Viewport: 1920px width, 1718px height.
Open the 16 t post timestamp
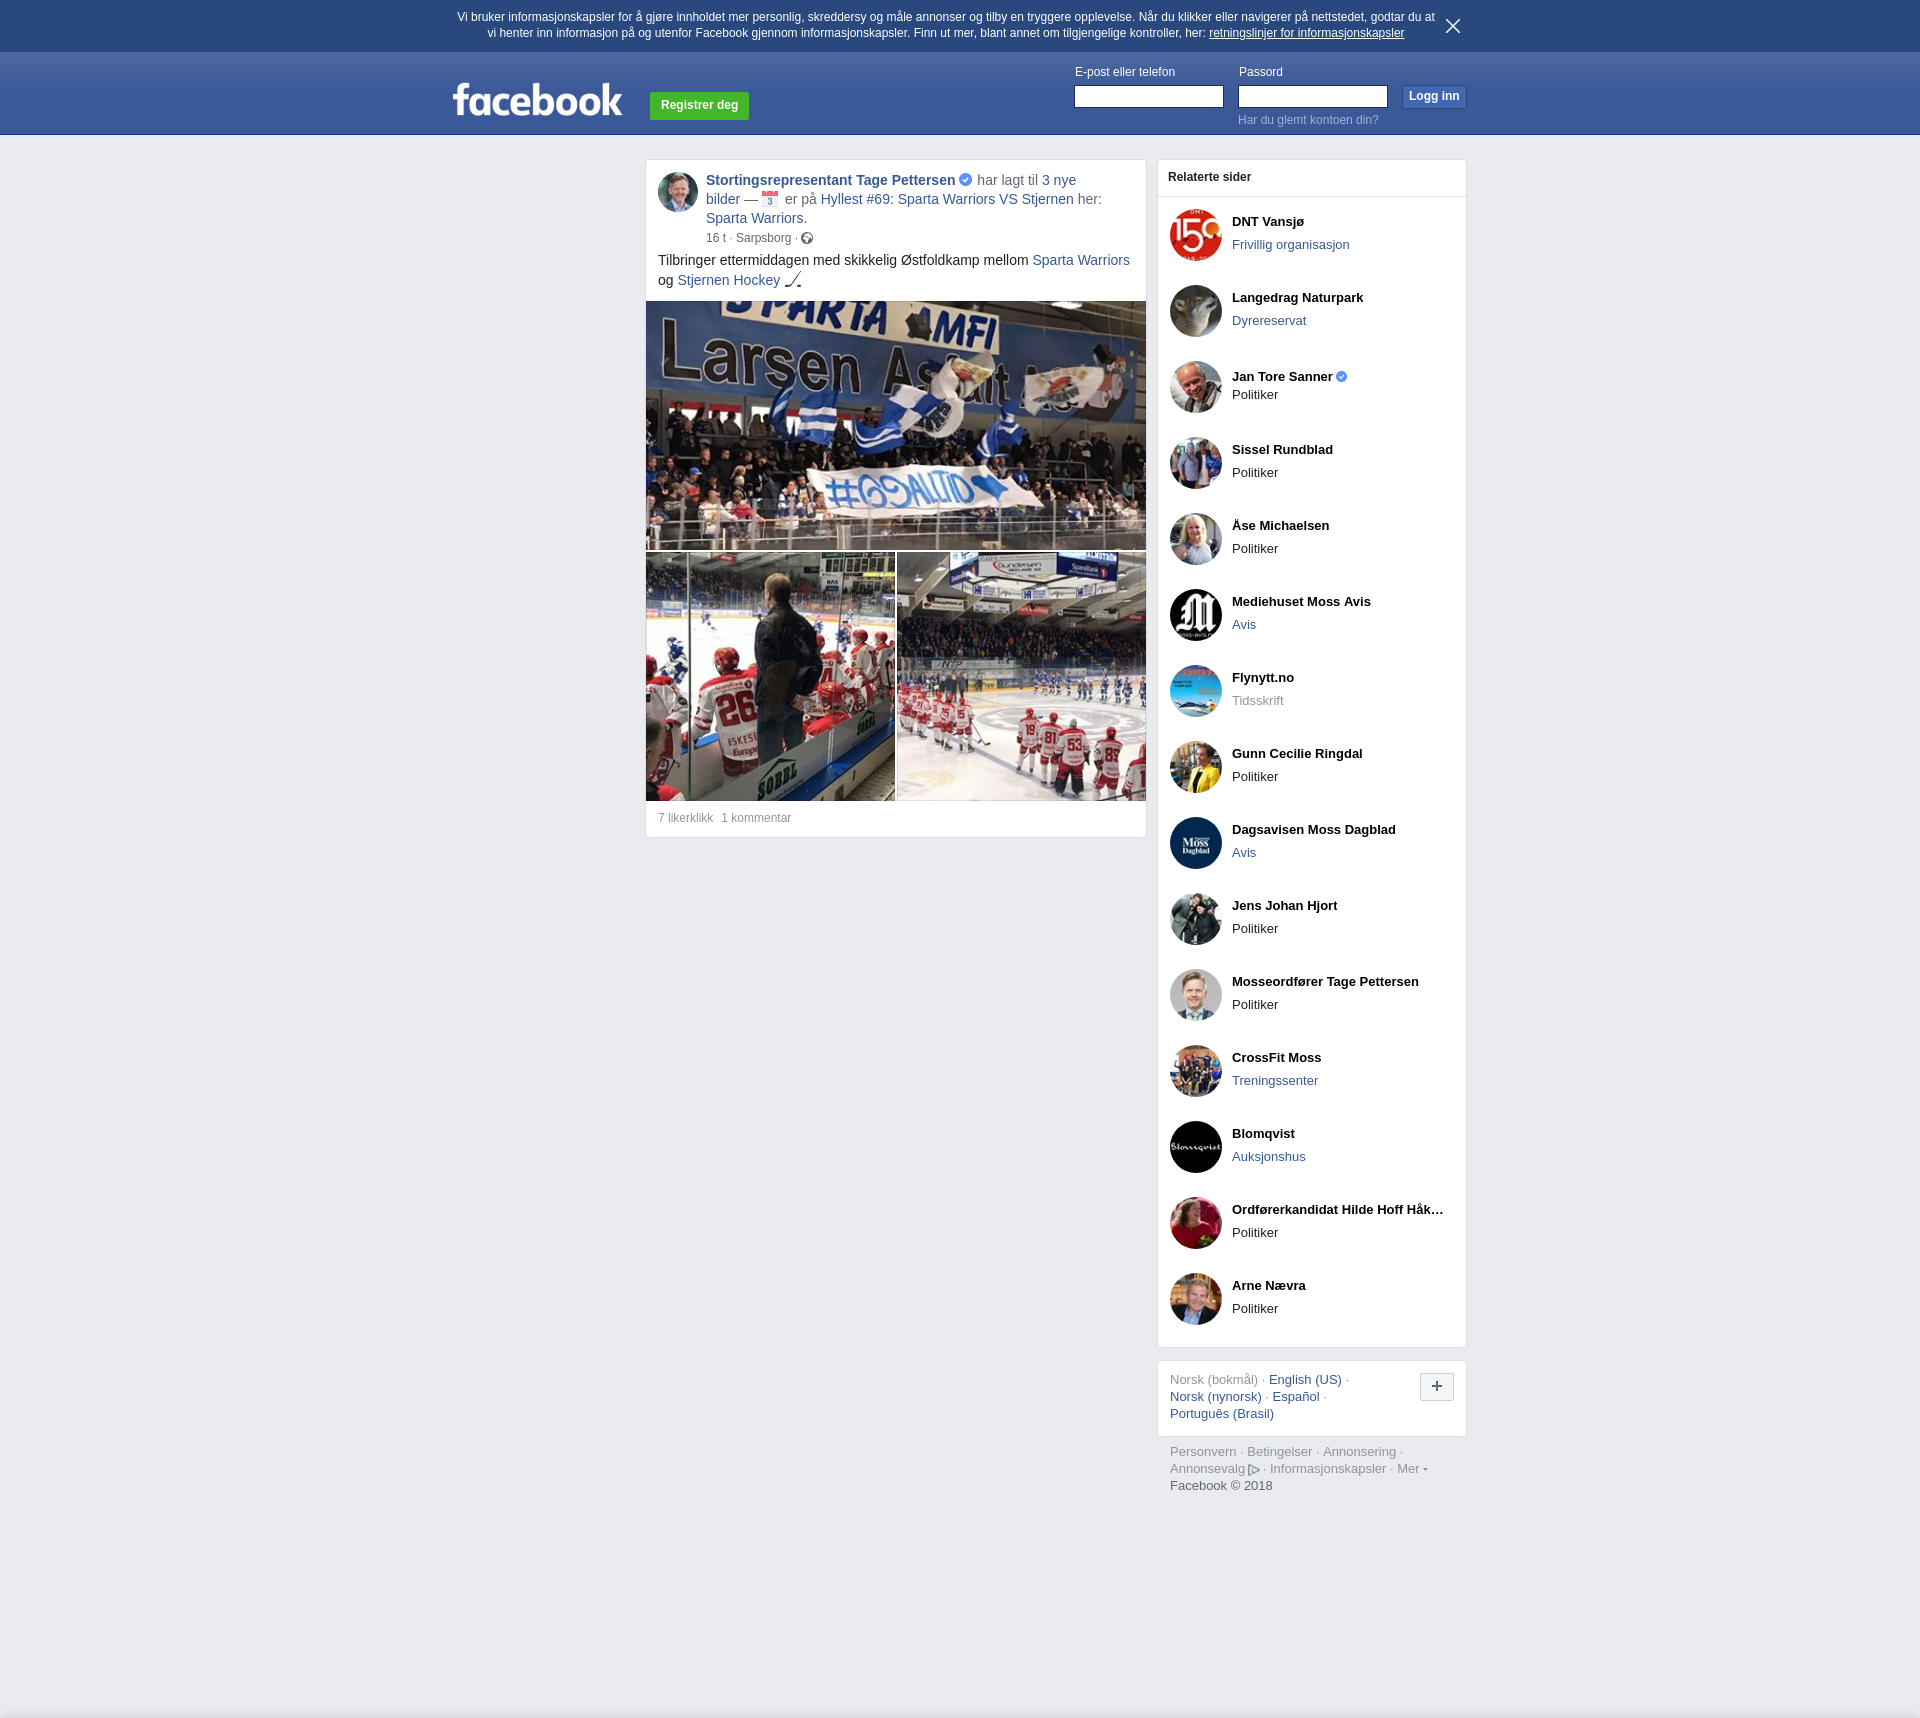click(x=716, y=238)
